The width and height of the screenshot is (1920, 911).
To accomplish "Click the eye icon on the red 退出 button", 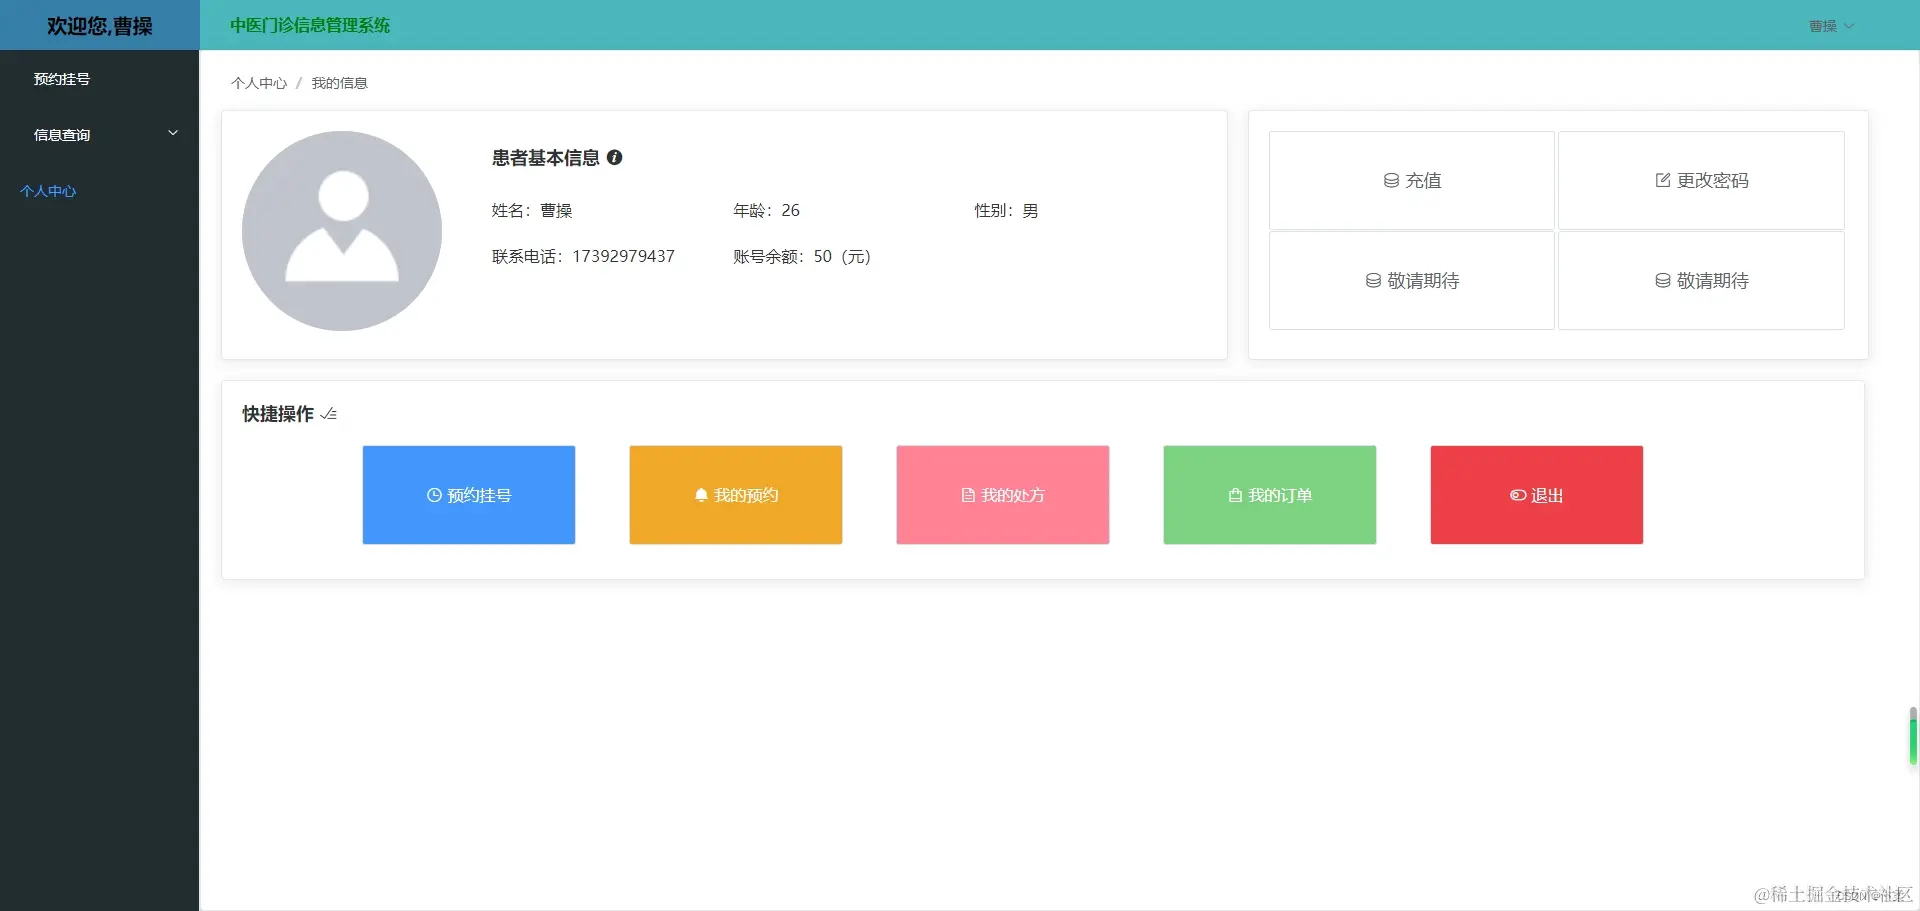I will click(1518, 494).
